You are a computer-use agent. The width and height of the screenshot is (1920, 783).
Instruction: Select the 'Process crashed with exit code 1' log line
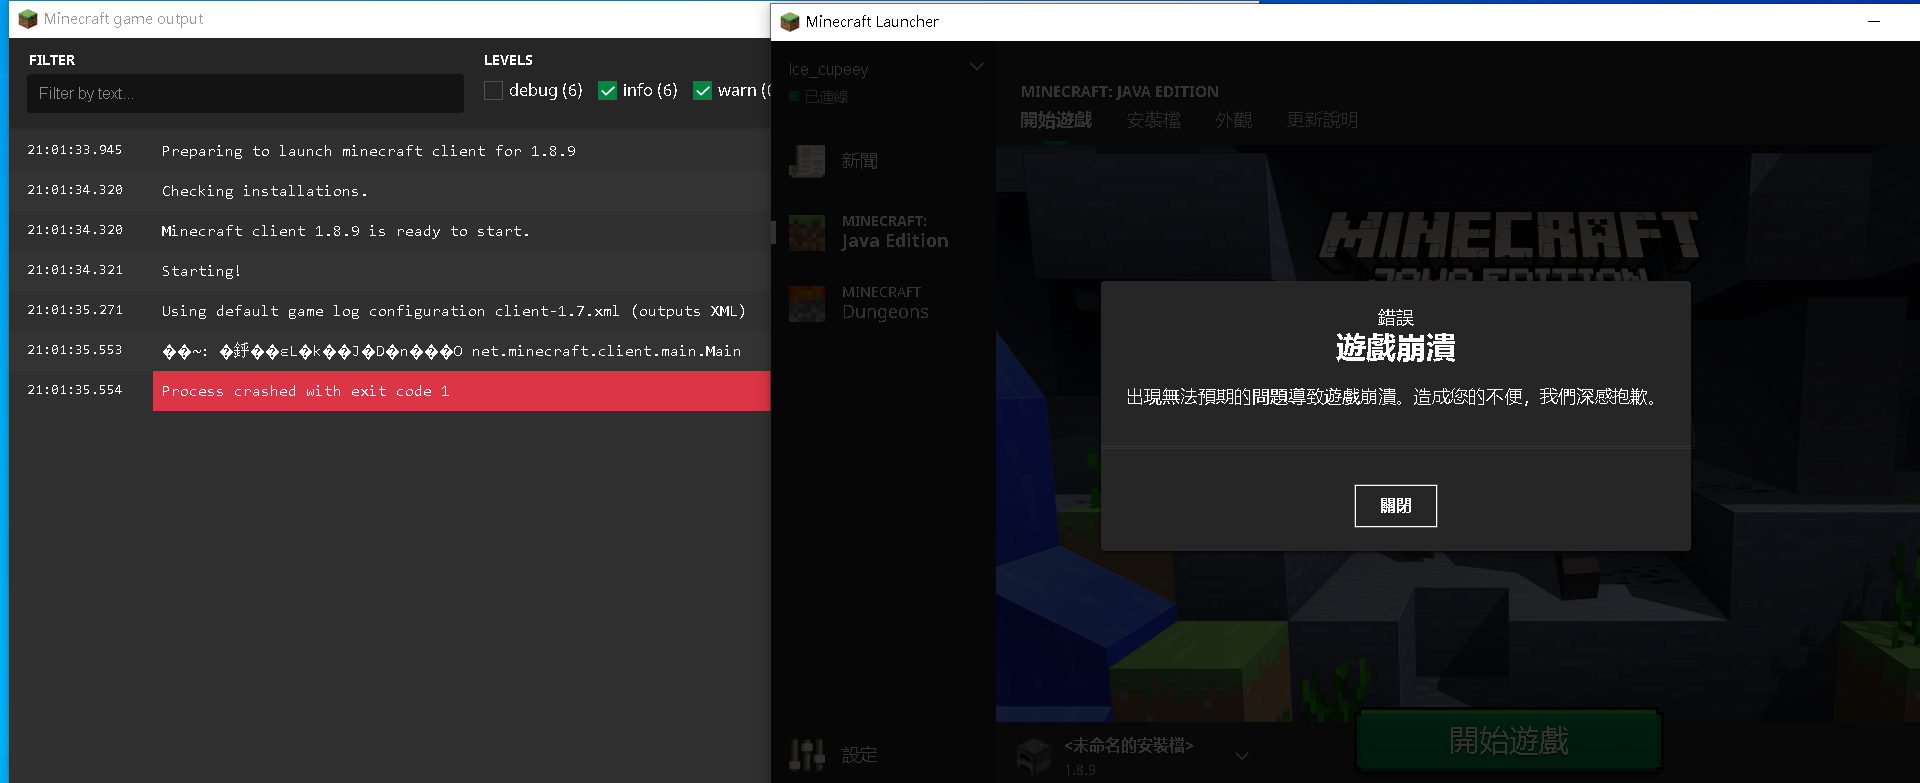[461, 391]
